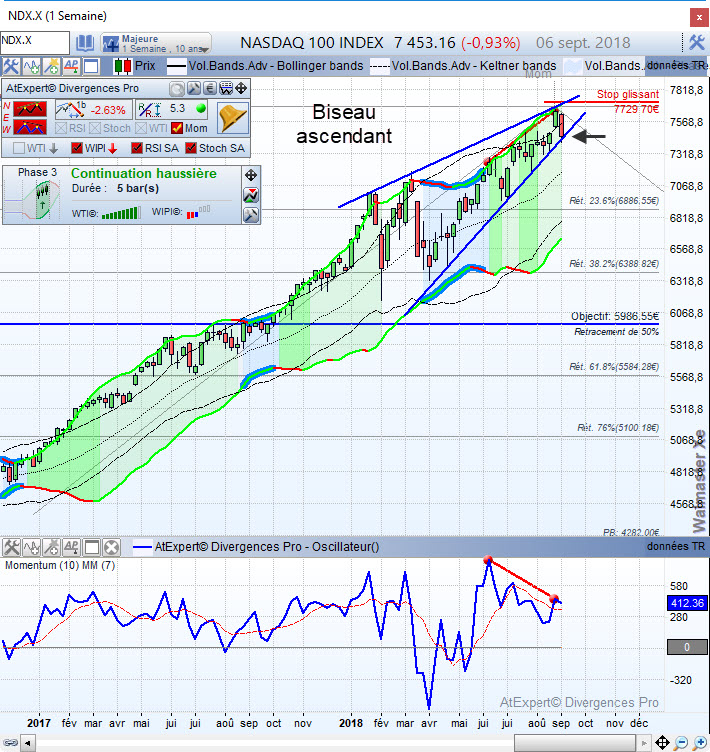Add an indicator to the oscillator panel
The image size is (710, 752).
click(x=32, y=547)
